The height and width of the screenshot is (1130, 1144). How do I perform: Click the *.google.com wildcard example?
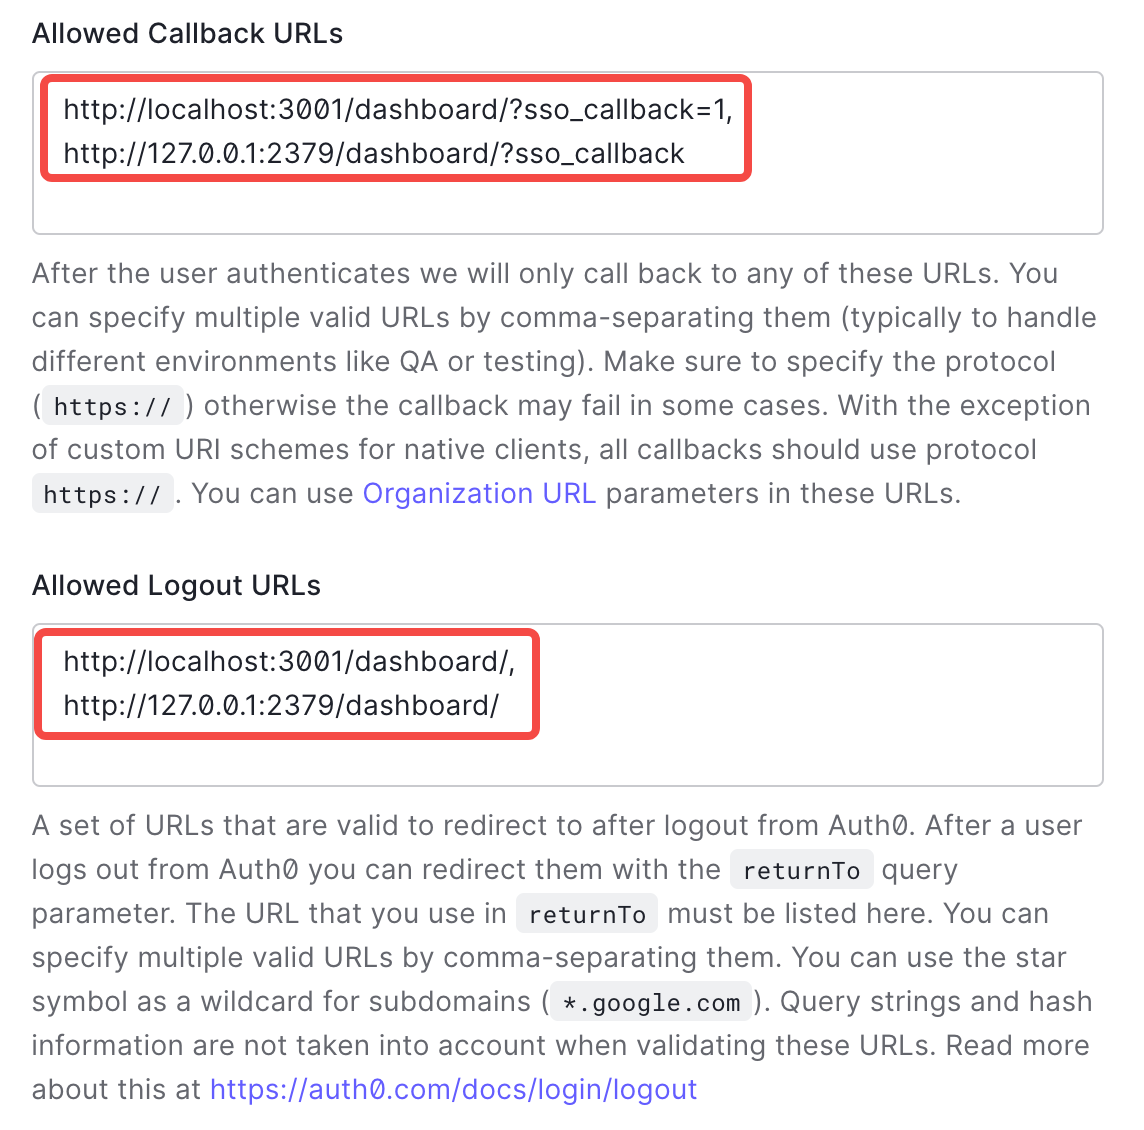tap(651, 1003)
